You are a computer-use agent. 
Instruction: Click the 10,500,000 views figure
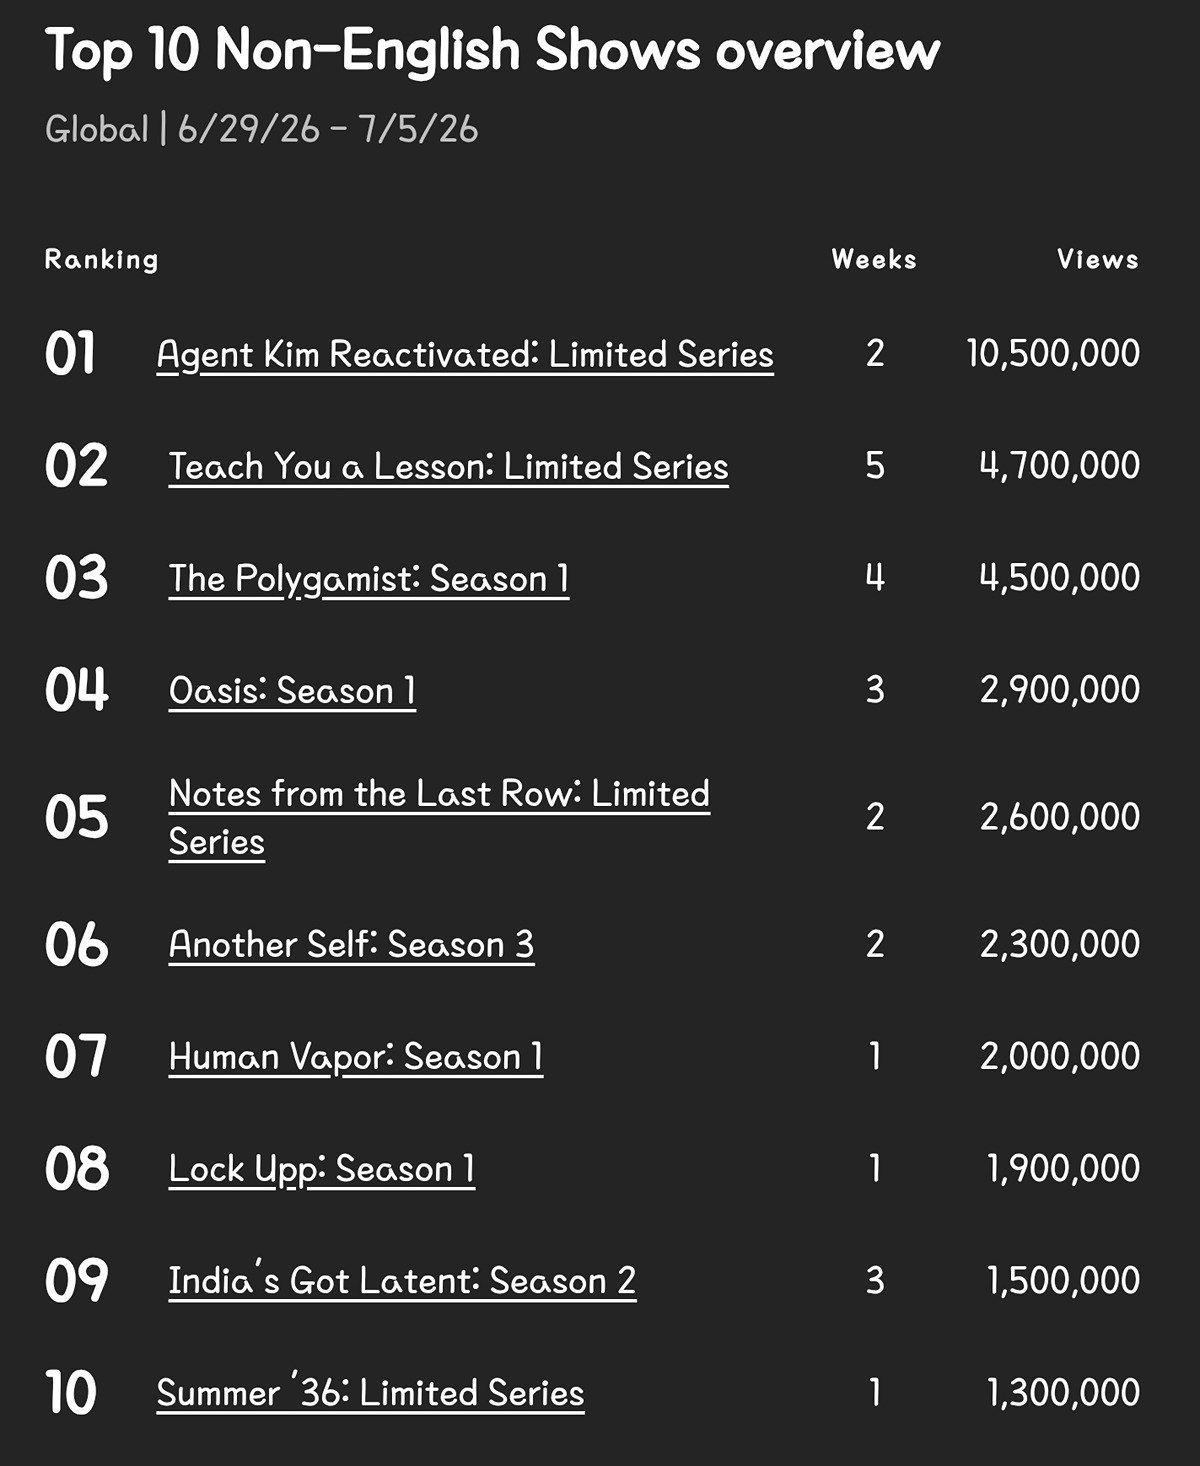coord(1053,353)
